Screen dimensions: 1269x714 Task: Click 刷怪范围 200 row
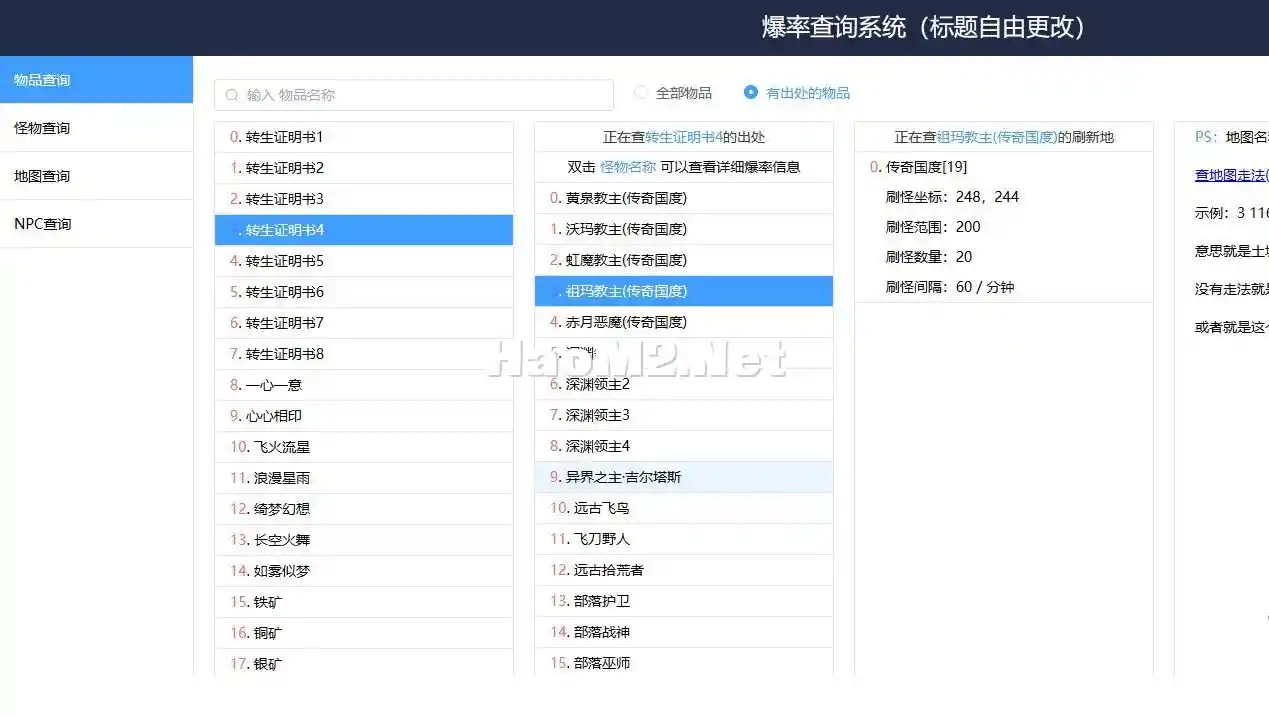coord(1004,227)
